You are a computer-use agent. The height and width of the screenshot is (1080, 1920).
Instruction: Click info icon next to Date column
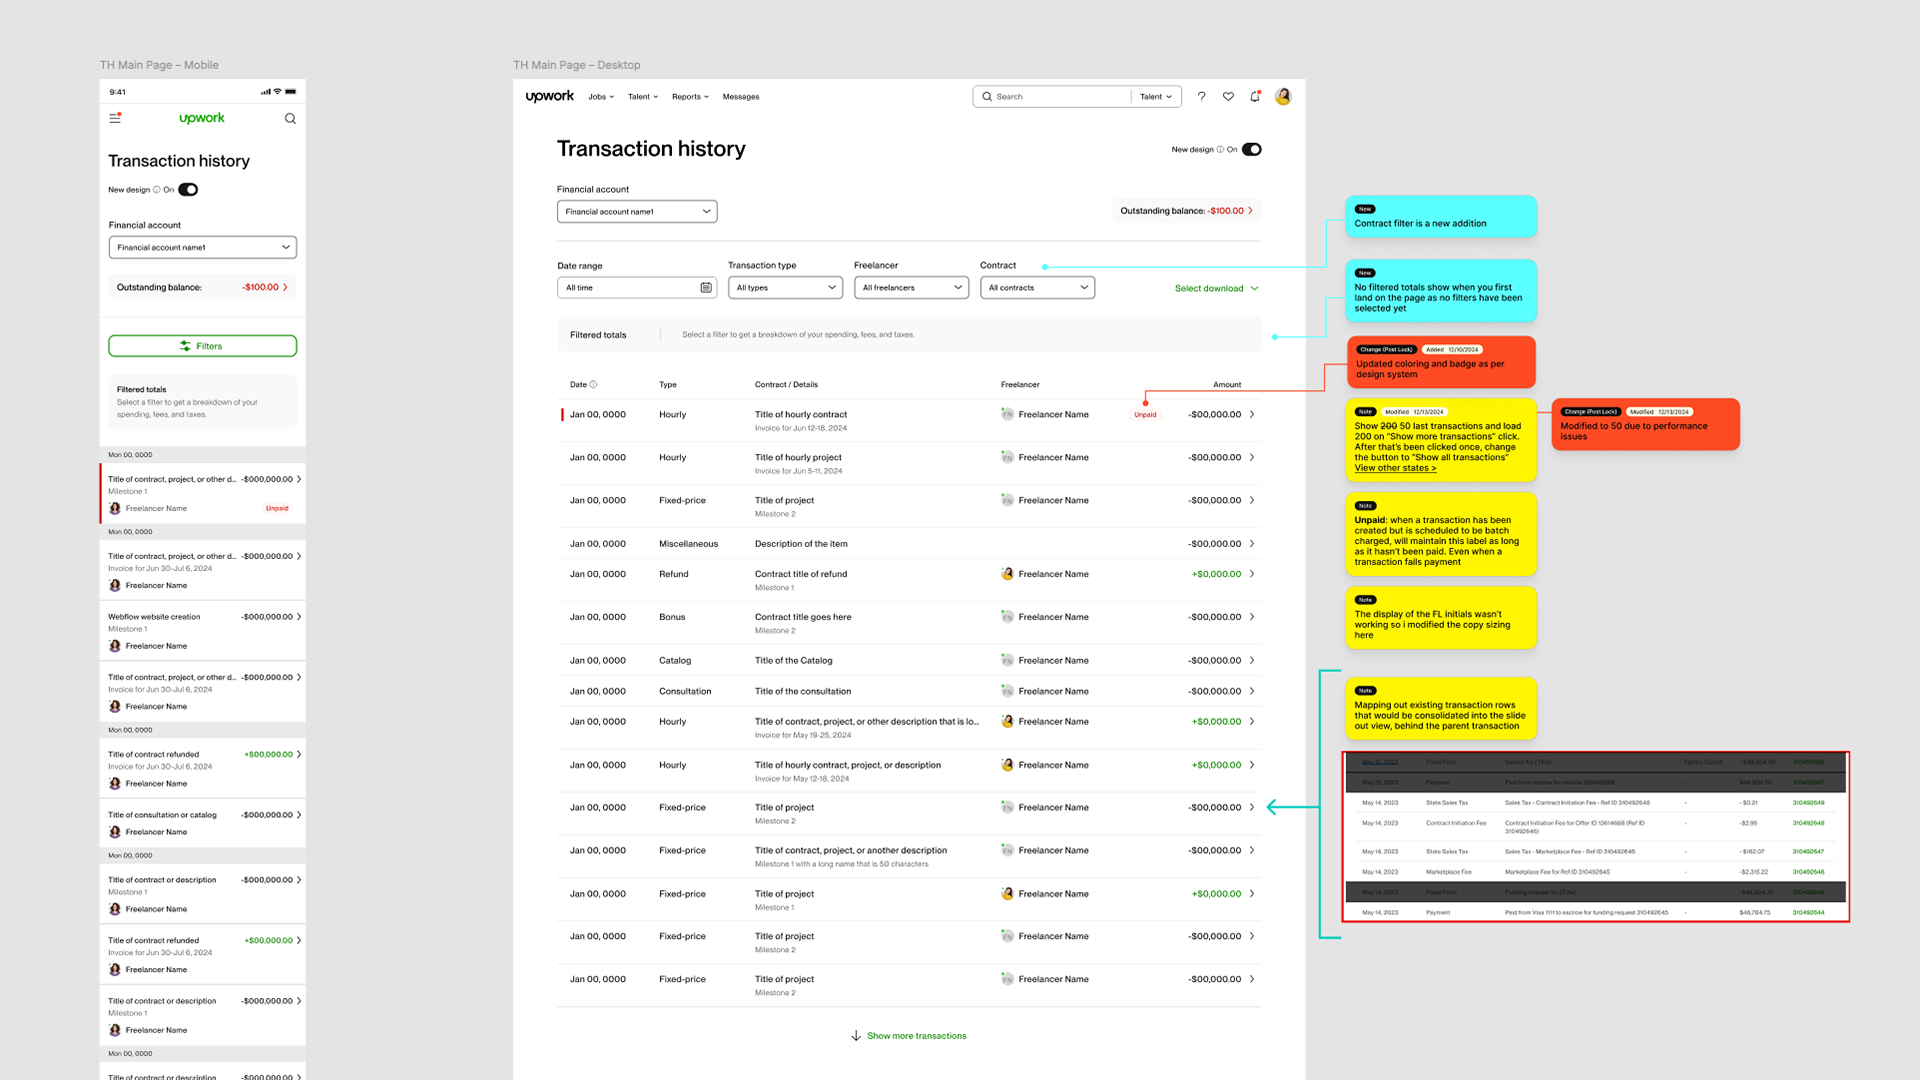pyautogui.click(x=593, y=385)
